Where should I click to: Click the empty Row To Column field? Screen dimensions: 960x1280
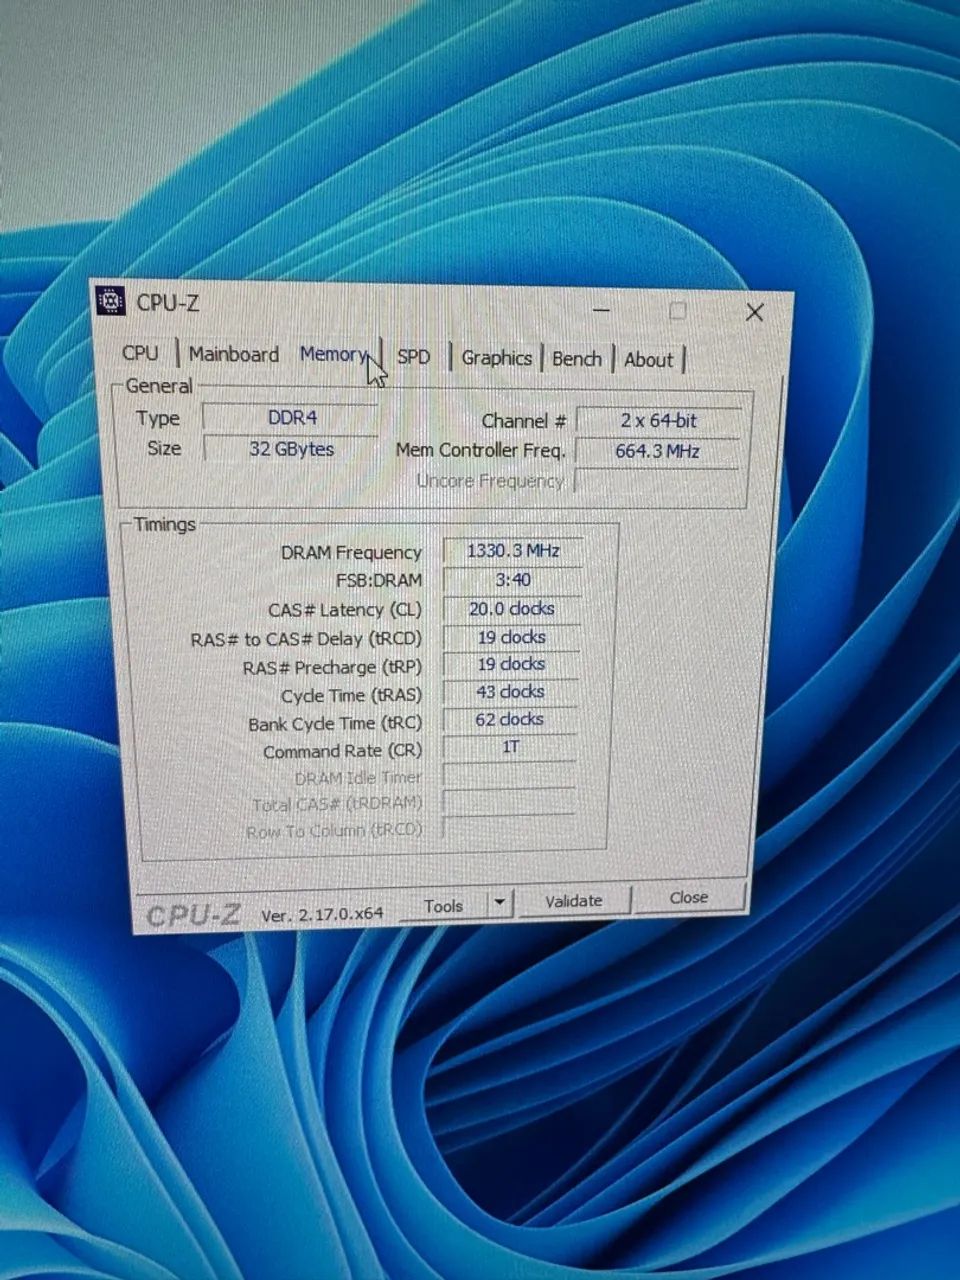tap(508, 829)
